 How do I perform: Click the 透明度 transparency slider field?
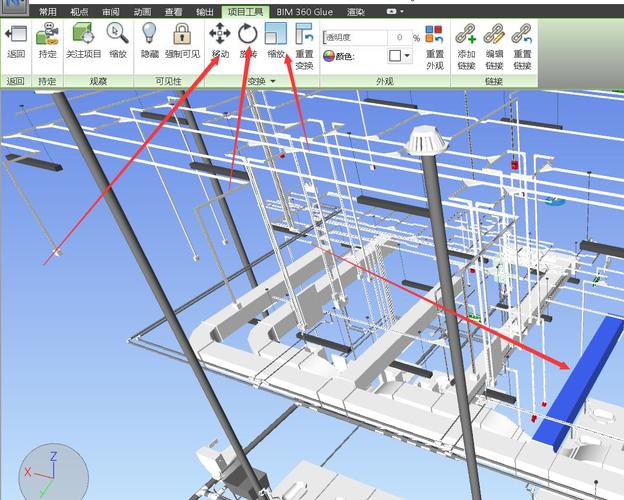click(x=355, y=38)
